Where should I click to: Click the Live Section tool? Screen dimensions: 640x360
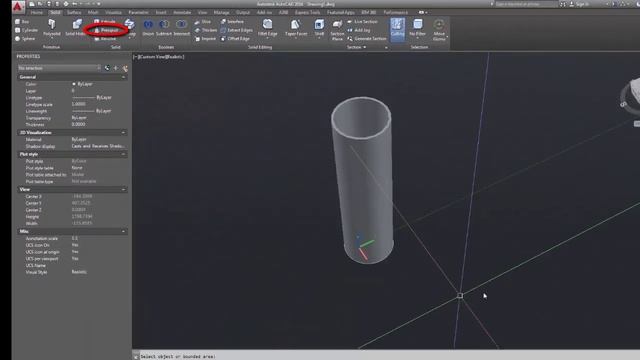point(362,22)
